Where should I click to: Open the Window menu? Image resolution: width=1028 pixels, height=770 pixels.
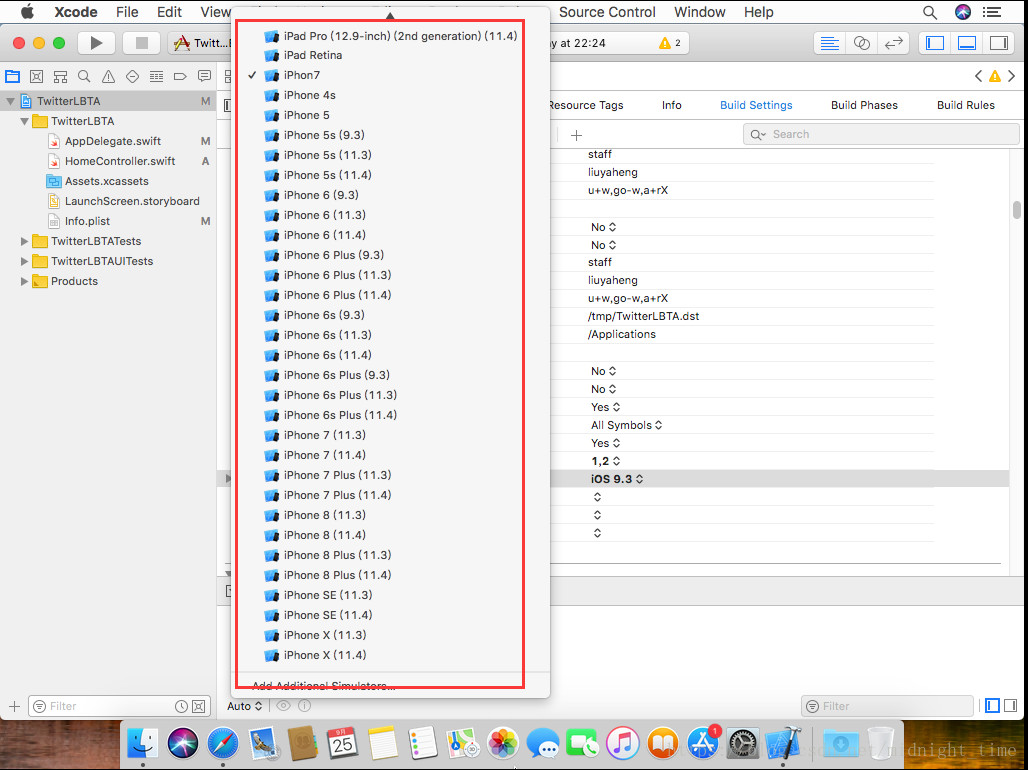pyautogui.click(x=700, y=12)
